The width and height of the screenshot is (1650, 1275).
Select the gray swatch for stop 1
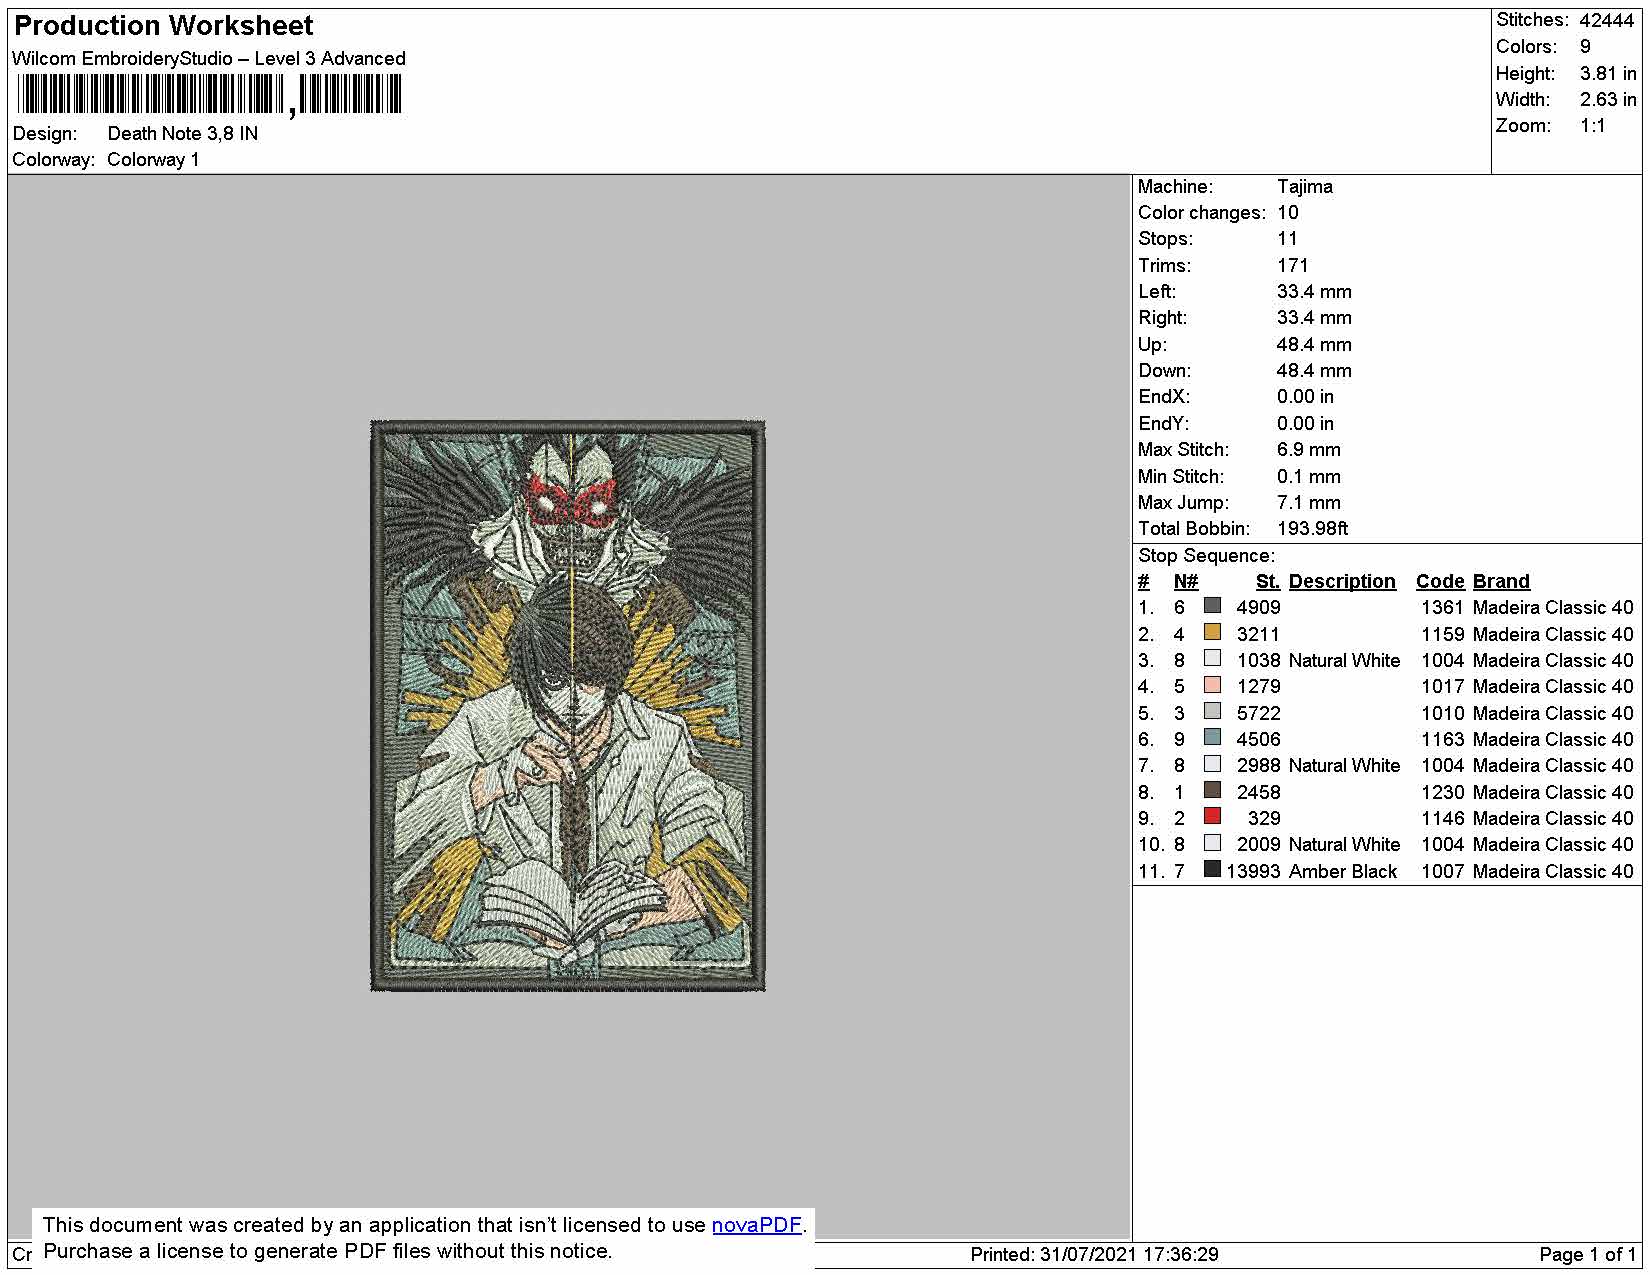coord(1212,606)
